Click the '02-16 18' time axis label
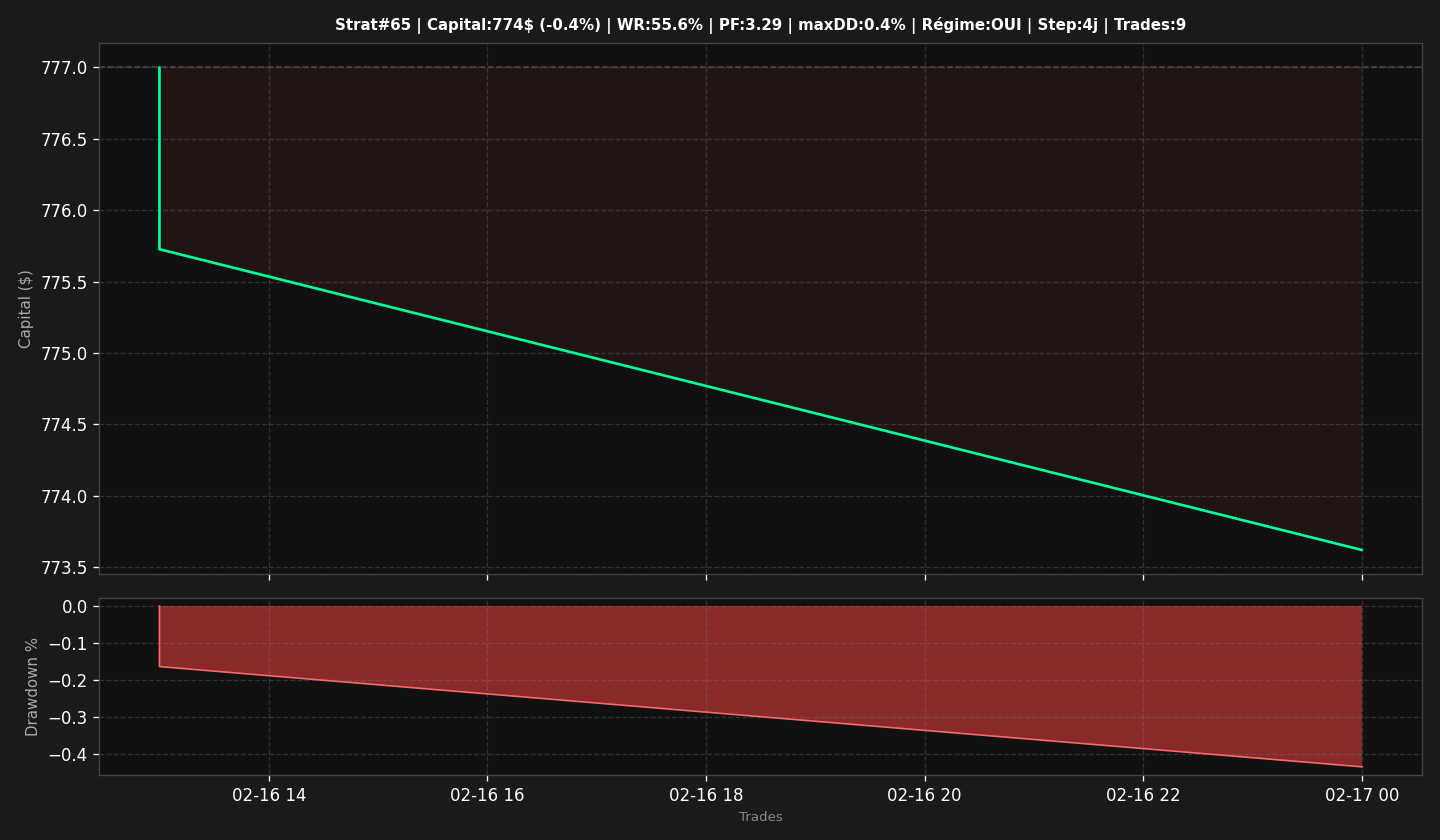 pos(706,795)
